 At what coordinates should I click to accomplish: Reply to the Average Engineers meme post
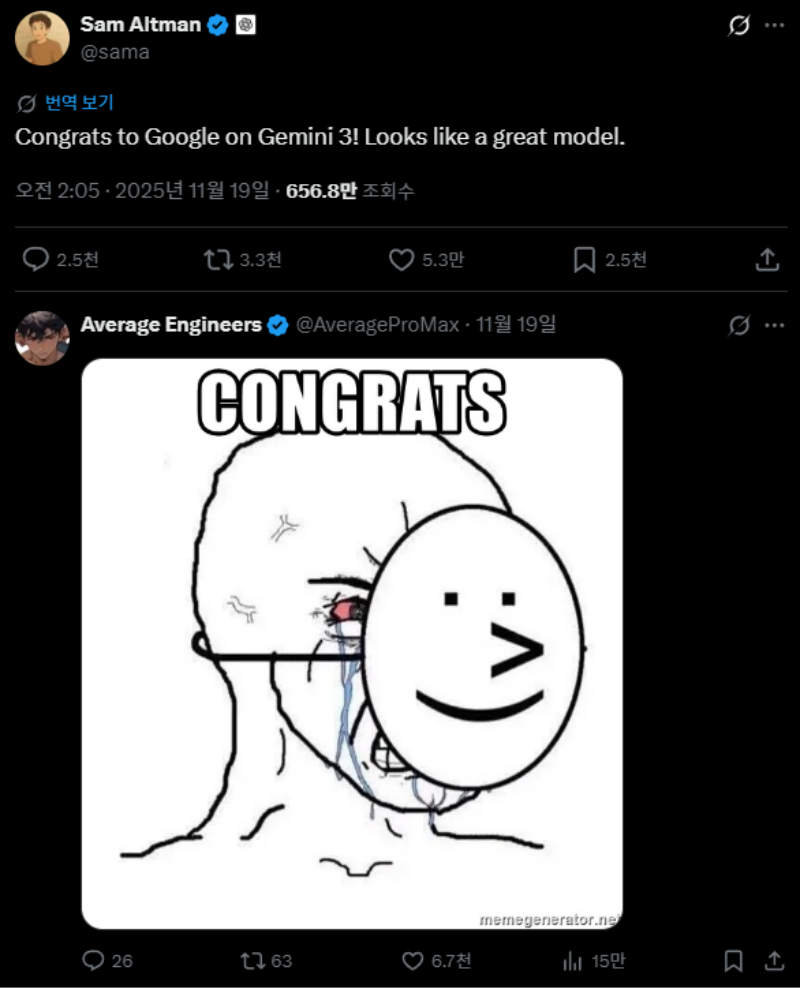point(93,961)
